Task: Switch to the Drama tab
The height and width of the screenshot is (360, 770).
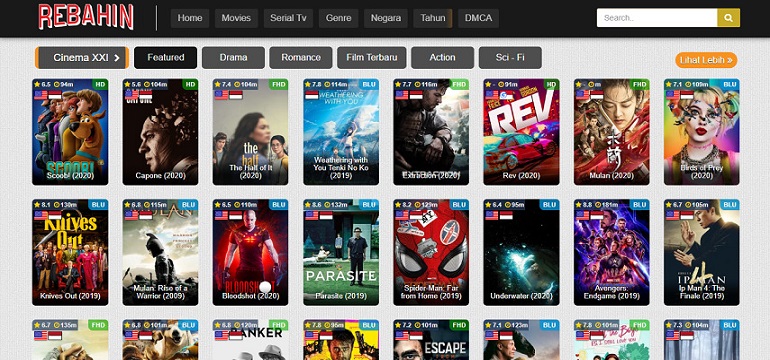Action: (x=233, y=57)
